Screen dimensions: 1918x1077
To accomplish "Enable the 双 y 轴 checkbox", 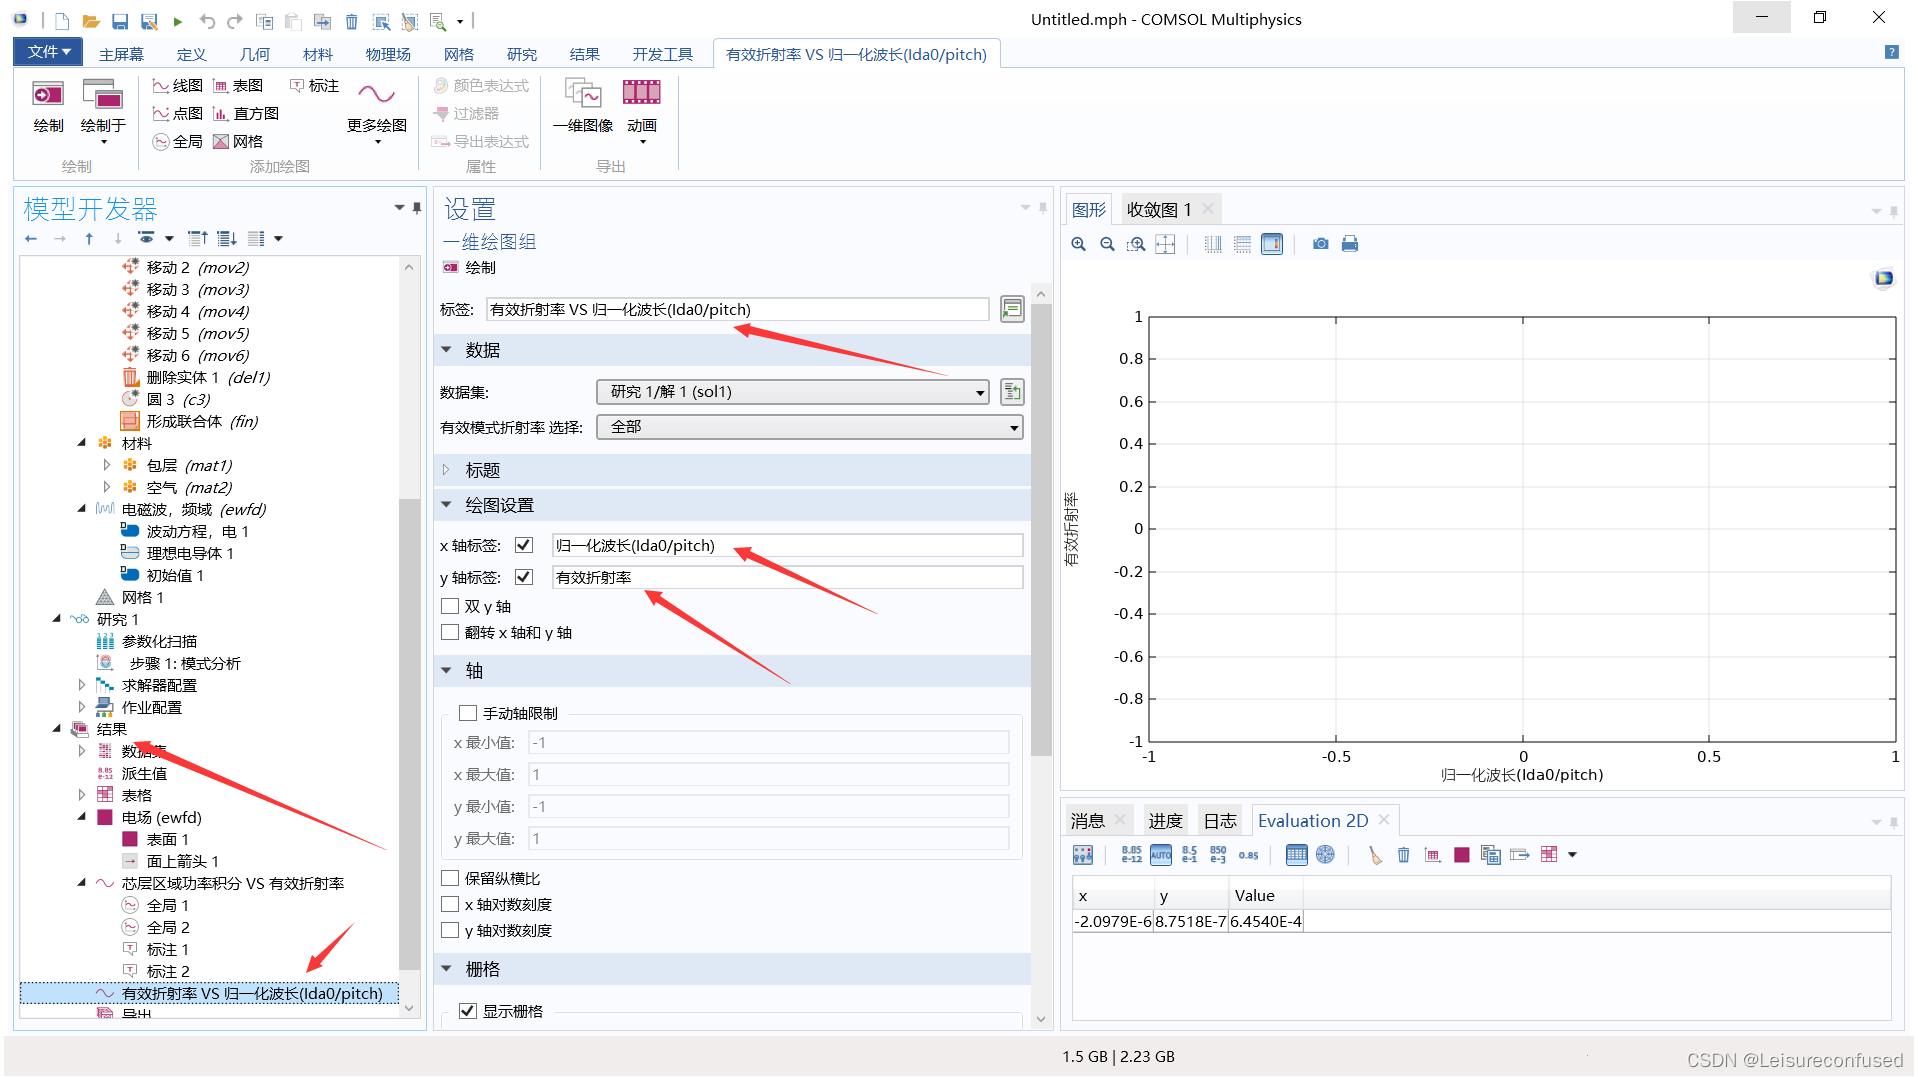I will click(450, 607).
